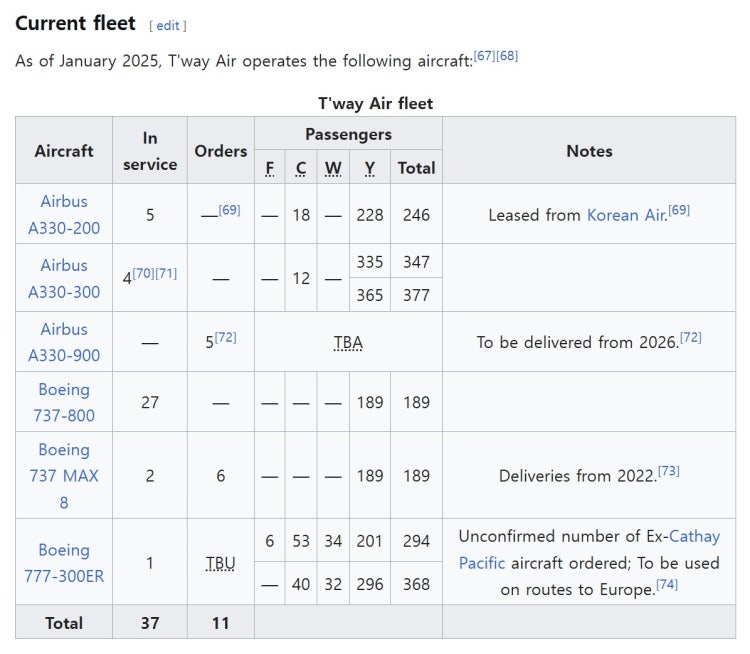
Task: Click the Y passenger class abbreviation header
Action: [x=370, y=168]
